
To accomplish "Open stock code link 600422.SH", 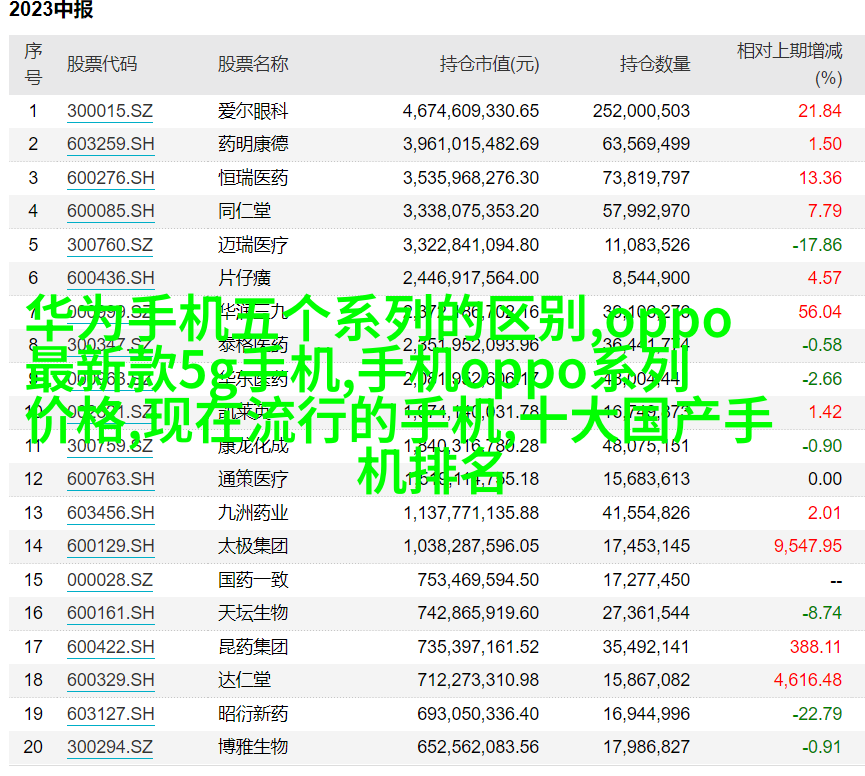I will pyautogui.click(x=110, y=647).
